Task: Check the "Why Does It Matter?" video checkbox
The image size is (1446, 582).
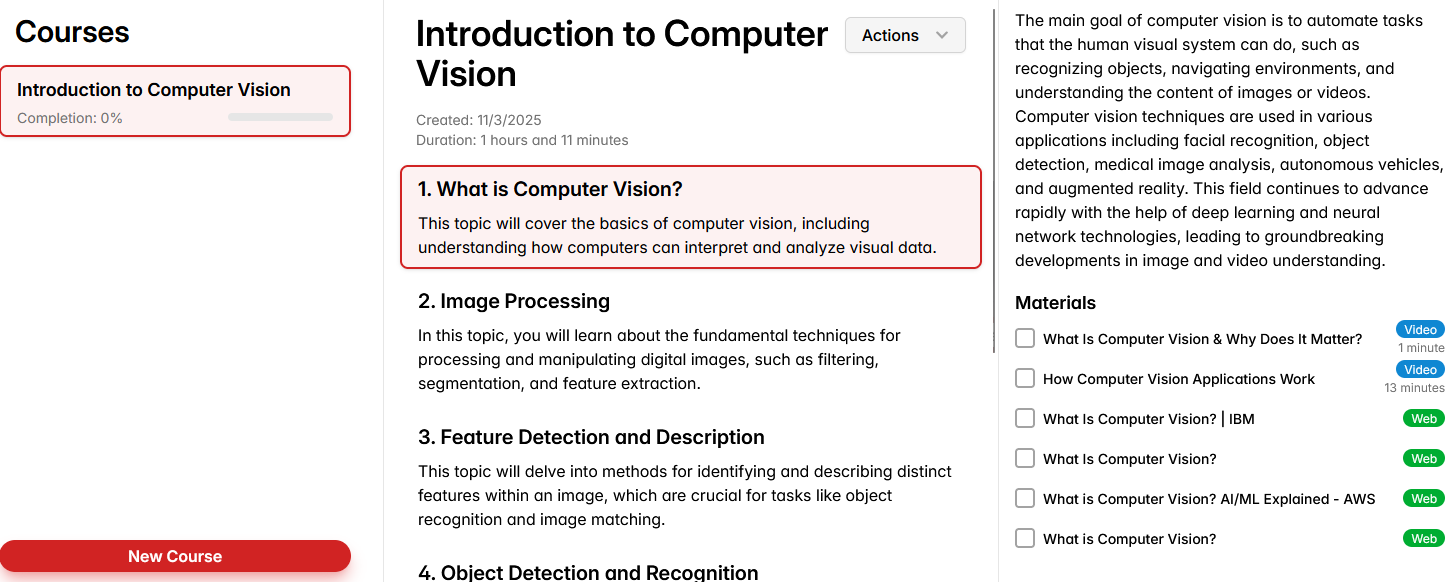Action: (x=1025, y=338)
